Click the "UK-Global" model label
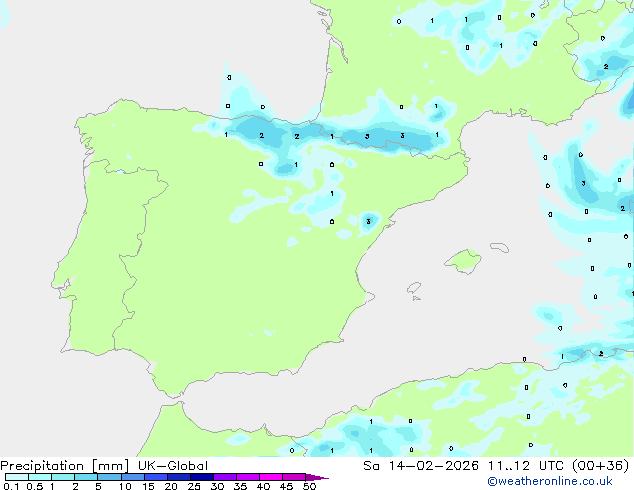 coord(173,465)
